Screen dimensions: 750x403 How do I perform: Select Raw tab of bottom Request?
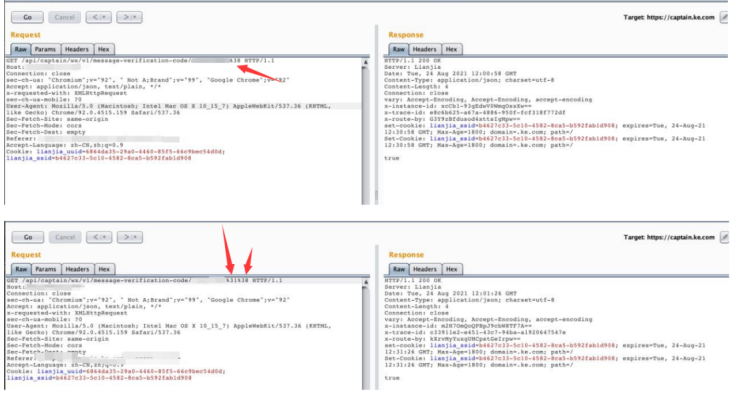21,269
